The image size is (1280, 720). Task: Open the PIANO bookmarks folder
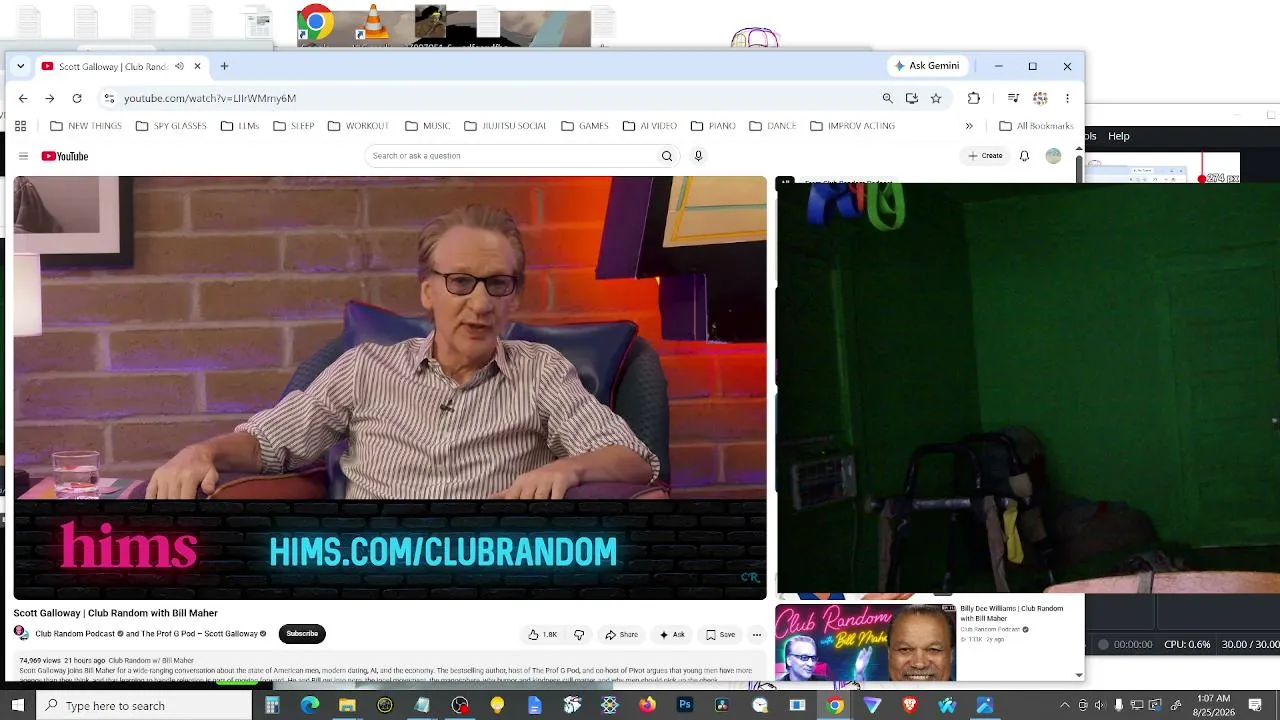[x=713, y=126]
